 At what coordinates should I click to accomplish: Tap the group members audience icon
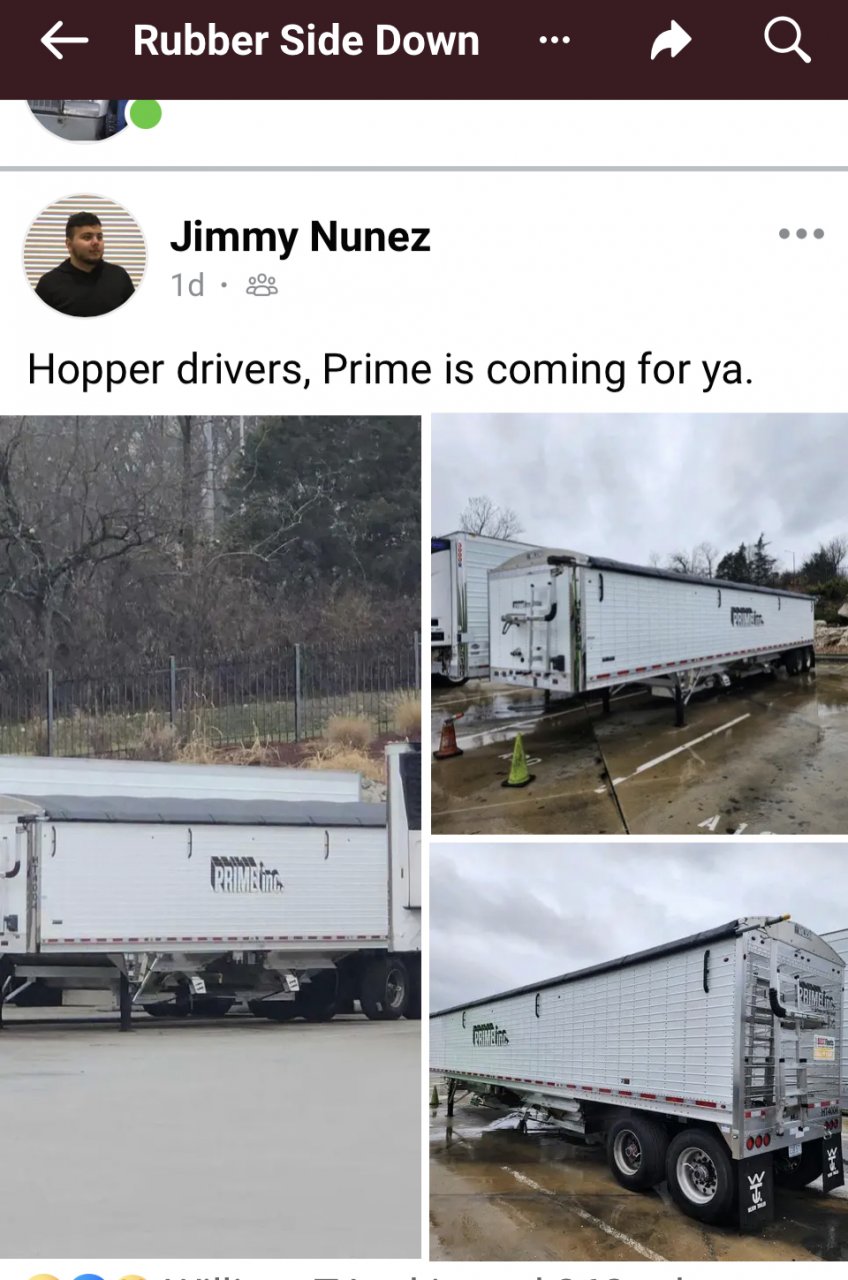262,286
